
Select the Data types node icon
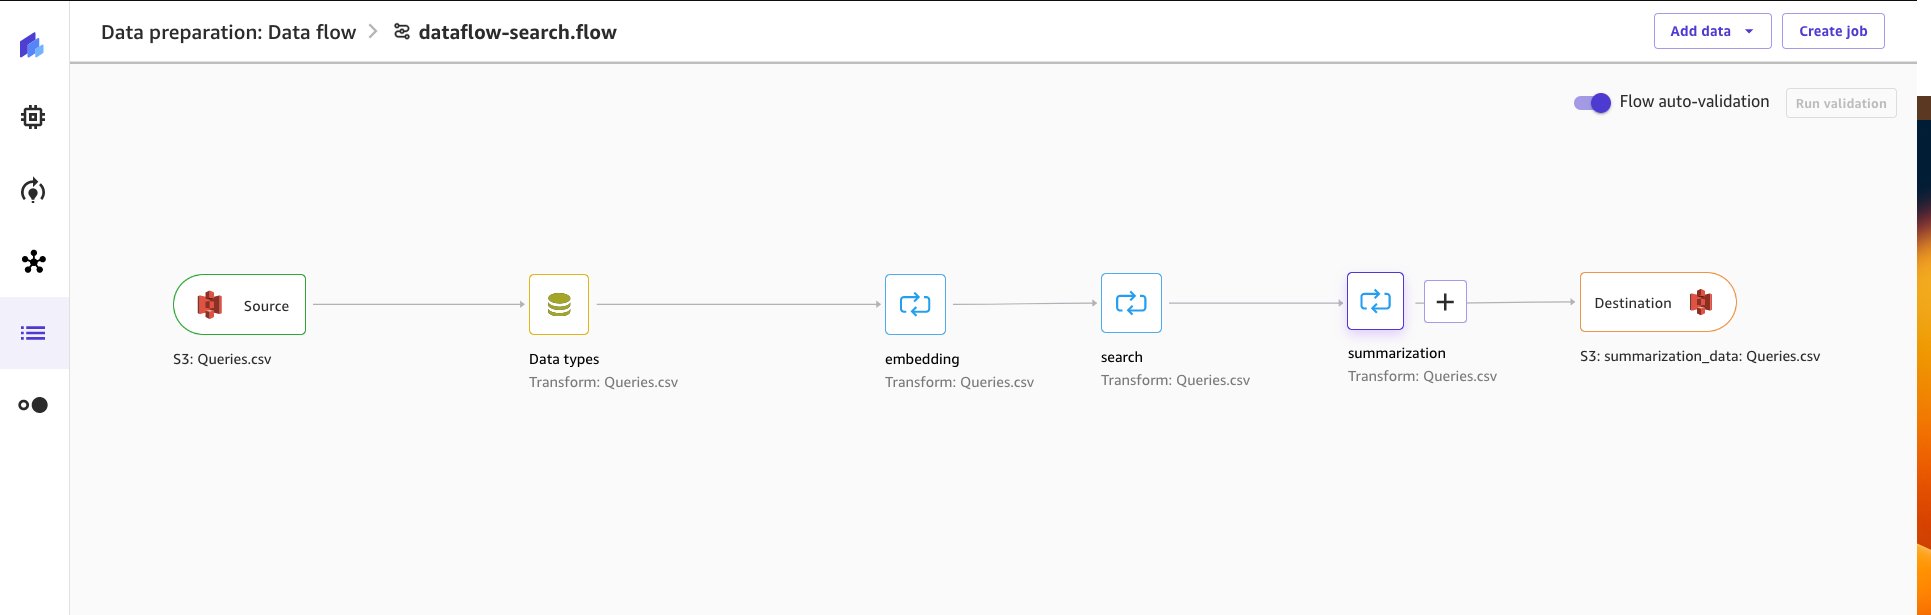click(x=559, y=305)
